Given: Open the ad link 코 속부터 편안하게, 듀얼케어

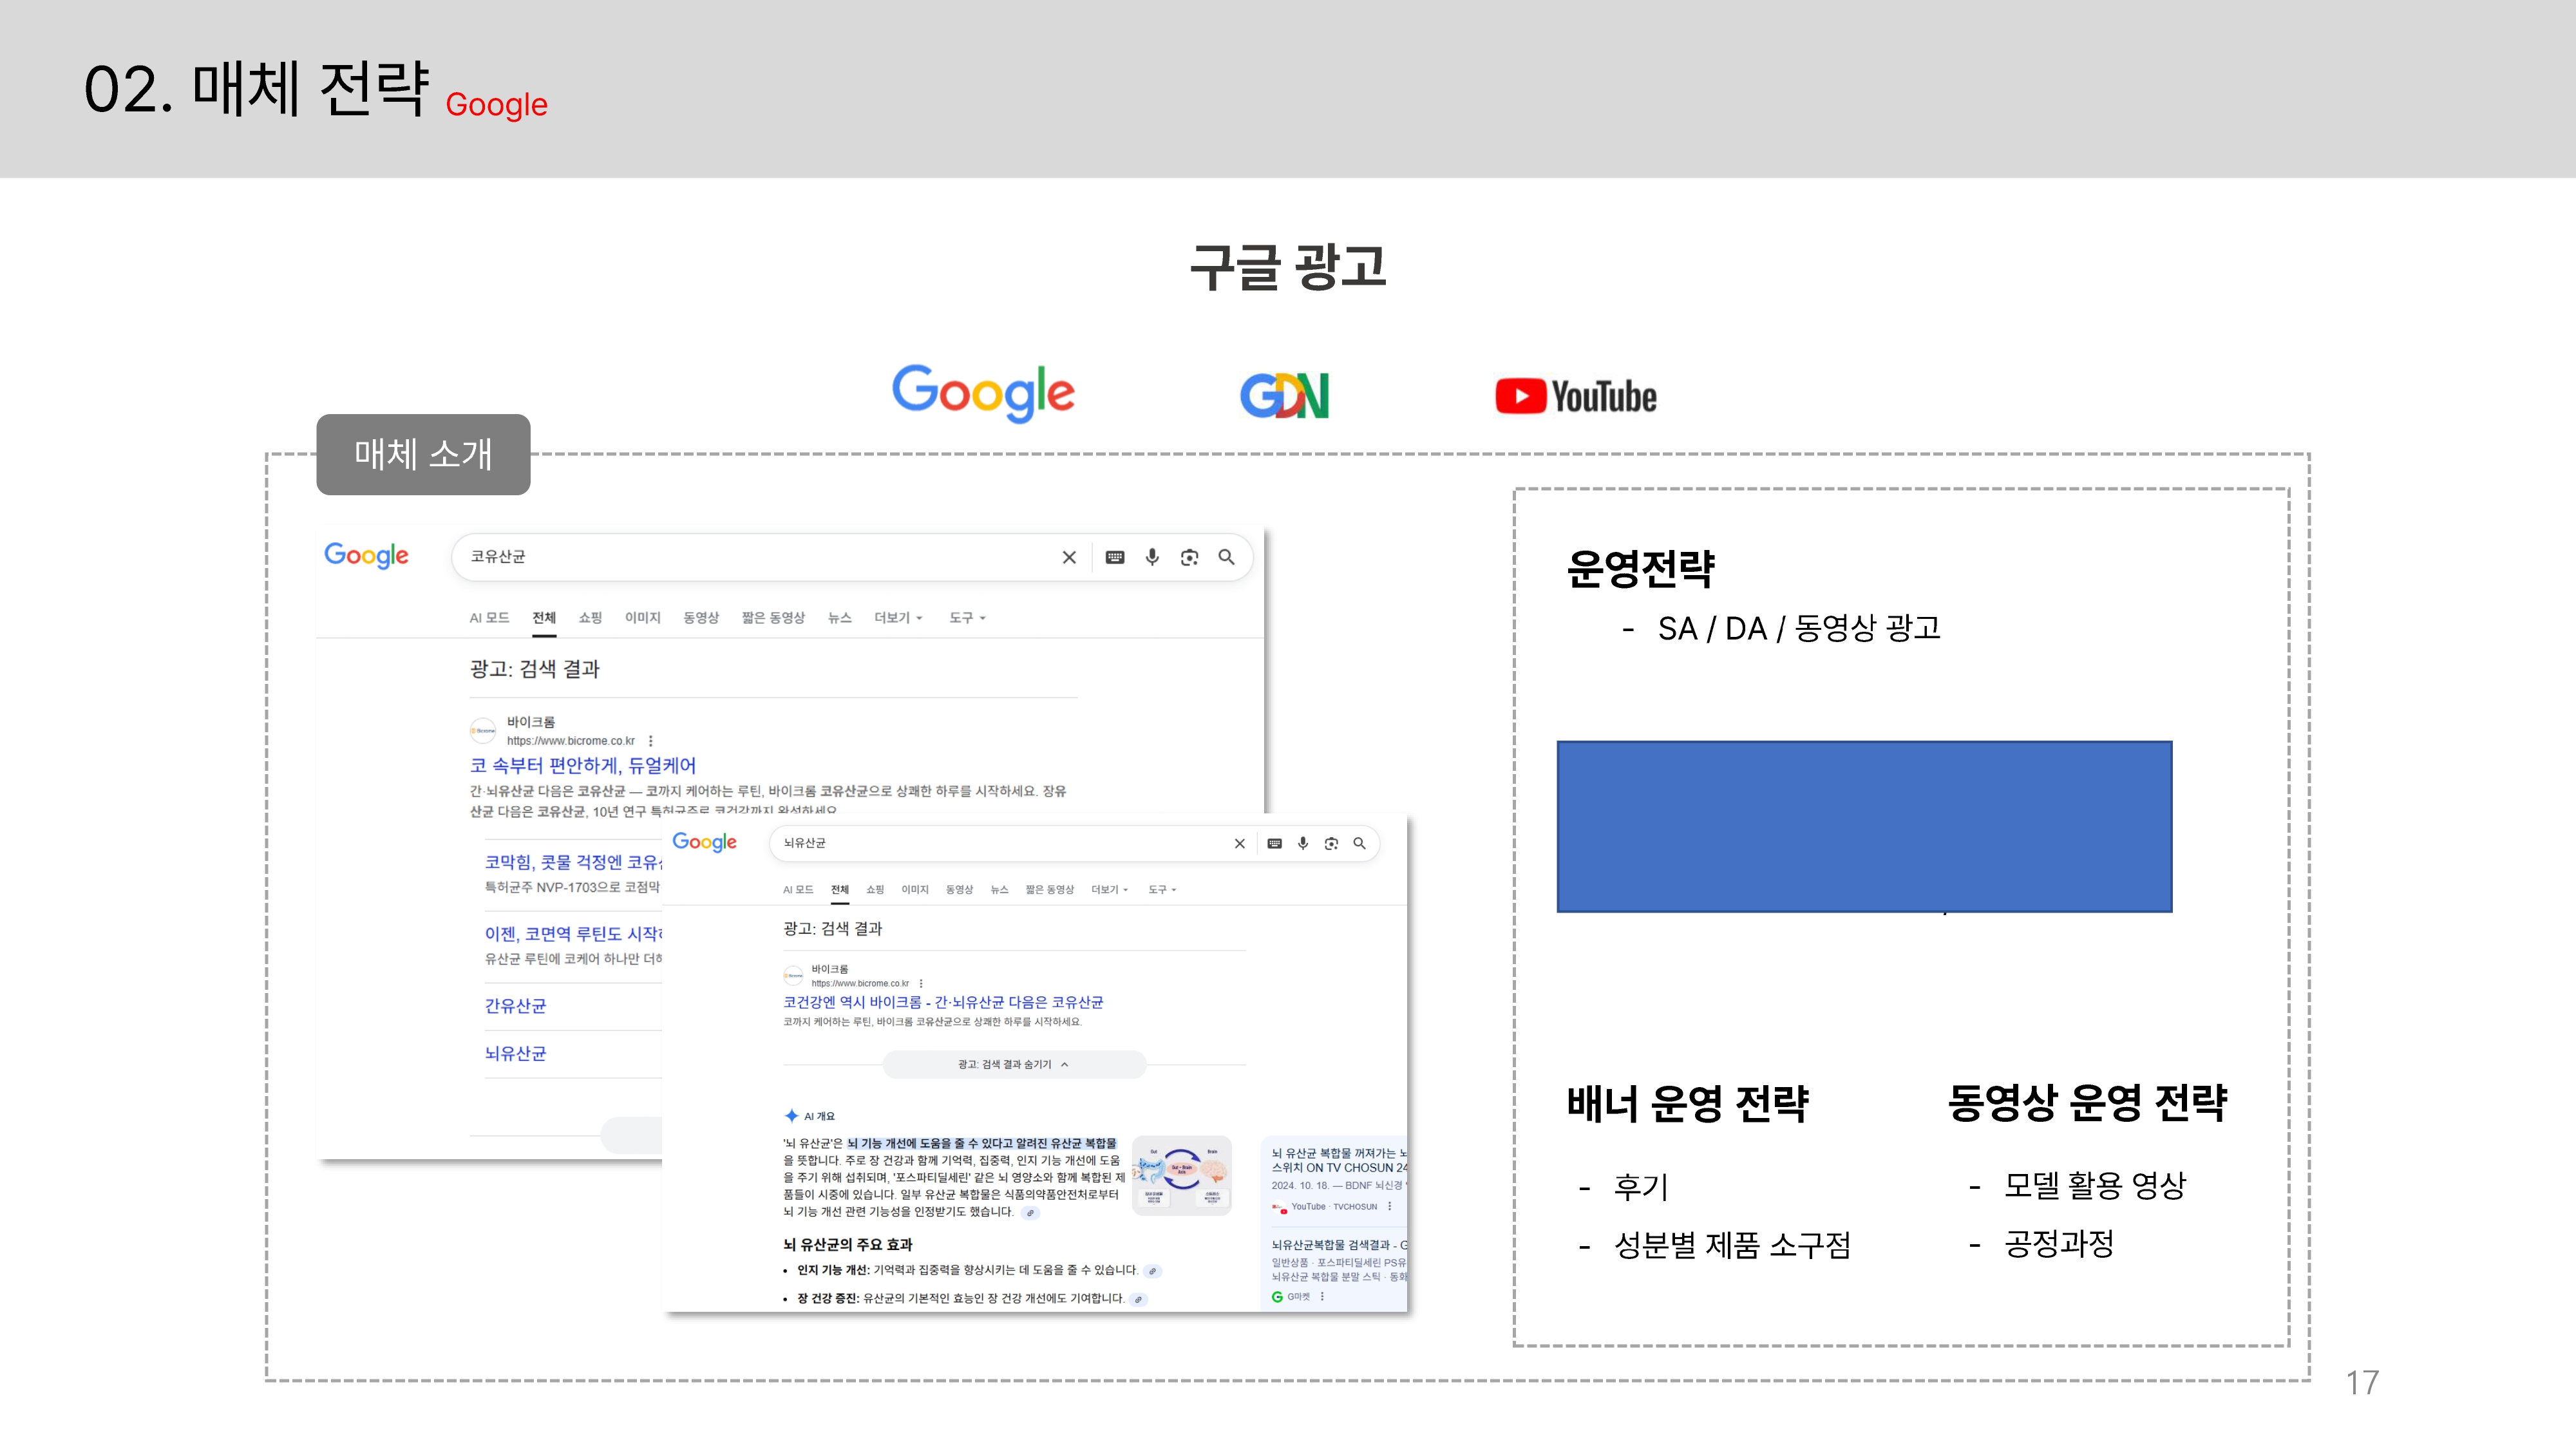Looking at the screenshot, I should click(582, 766).
